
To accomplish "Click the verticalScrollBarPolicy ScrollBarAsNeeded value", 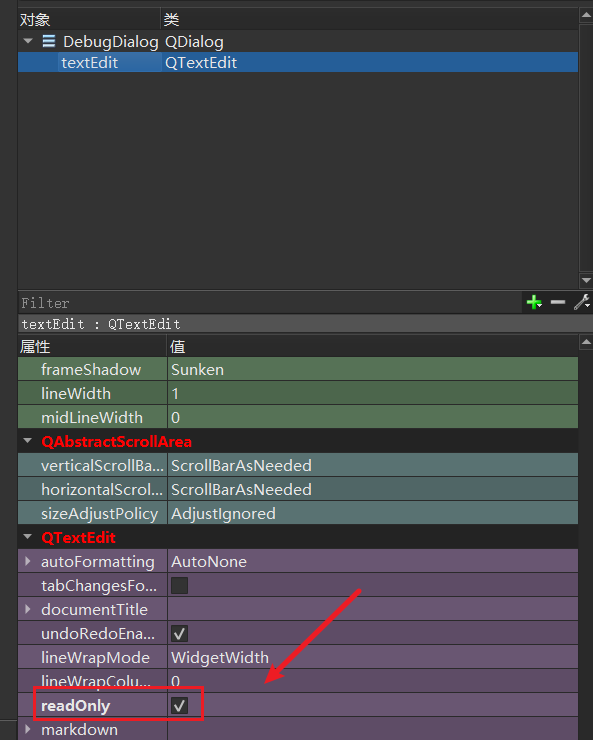I will (x=241, y=466).
